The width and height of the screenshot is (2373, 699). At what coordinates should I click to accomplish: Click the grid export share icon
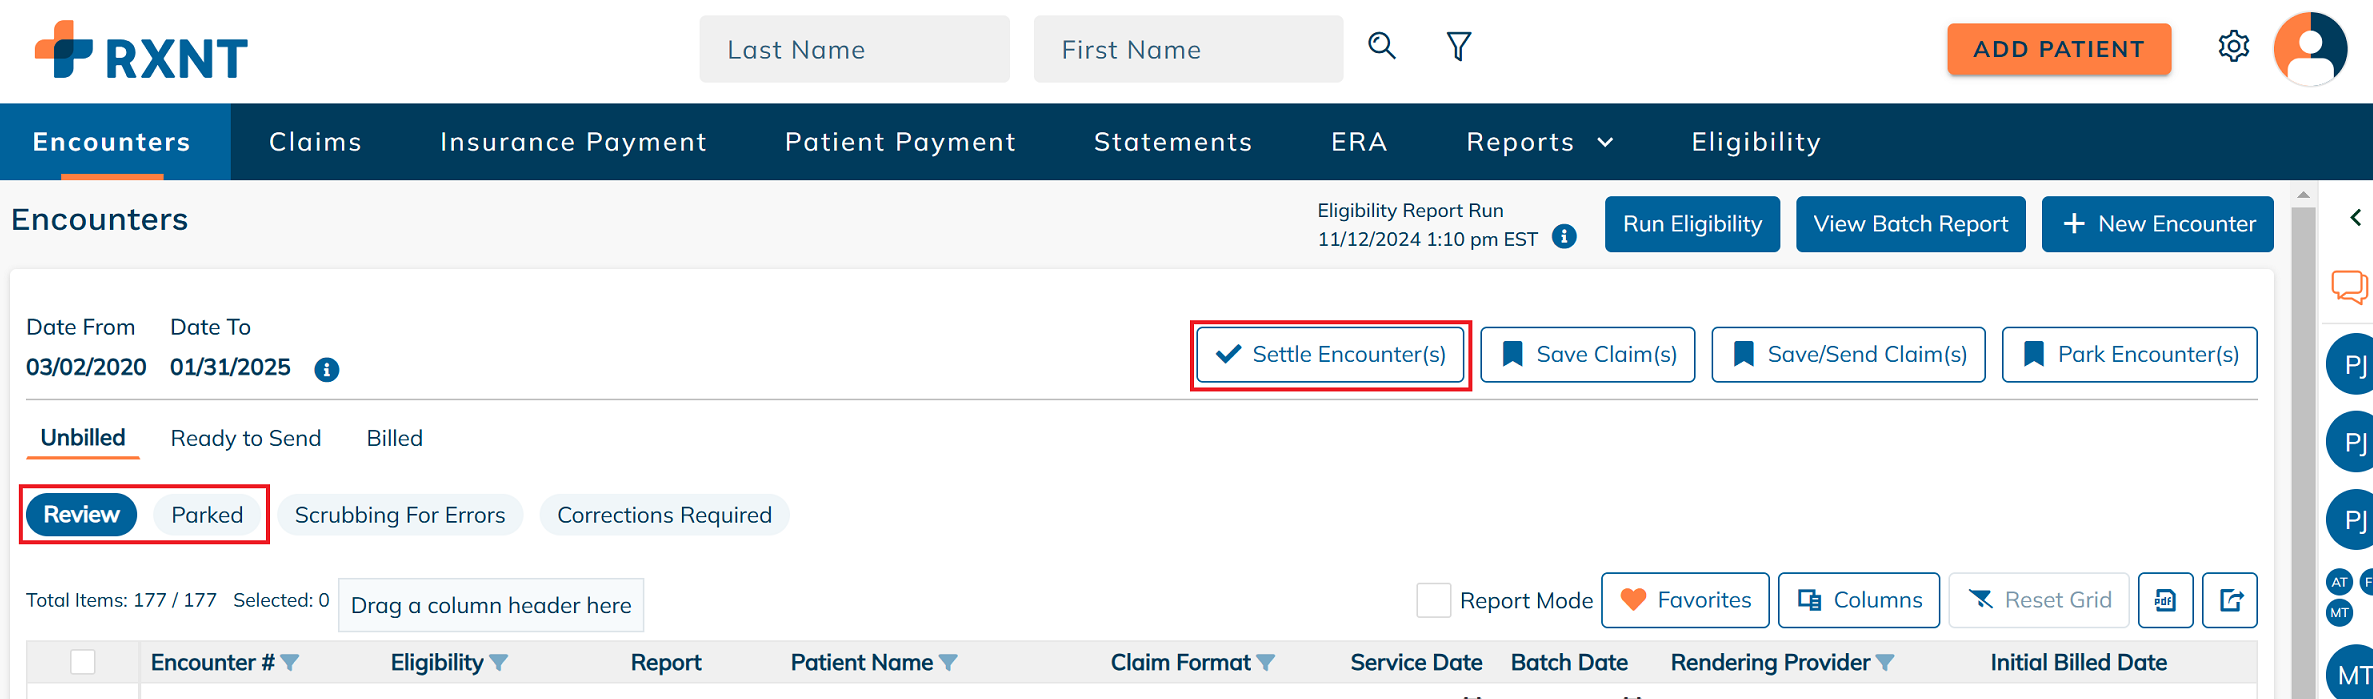(x=2231, y=600)
